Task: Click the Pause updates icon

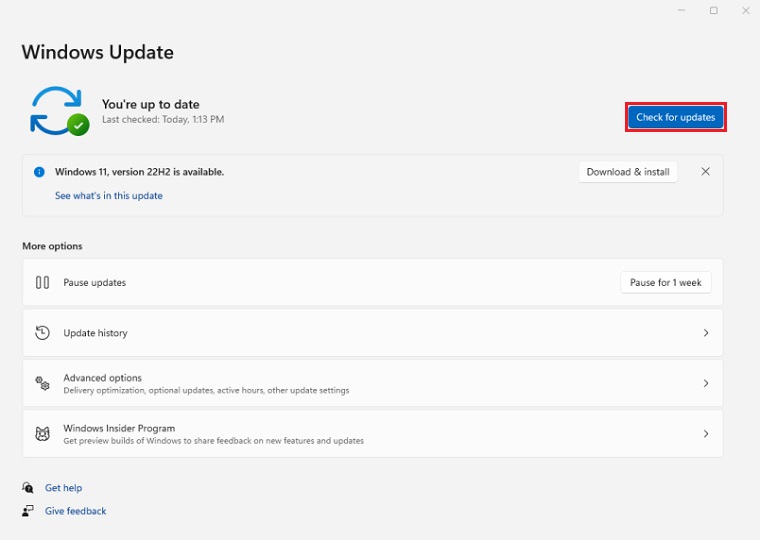Action: pyautogui.click(x=42, y=283)
